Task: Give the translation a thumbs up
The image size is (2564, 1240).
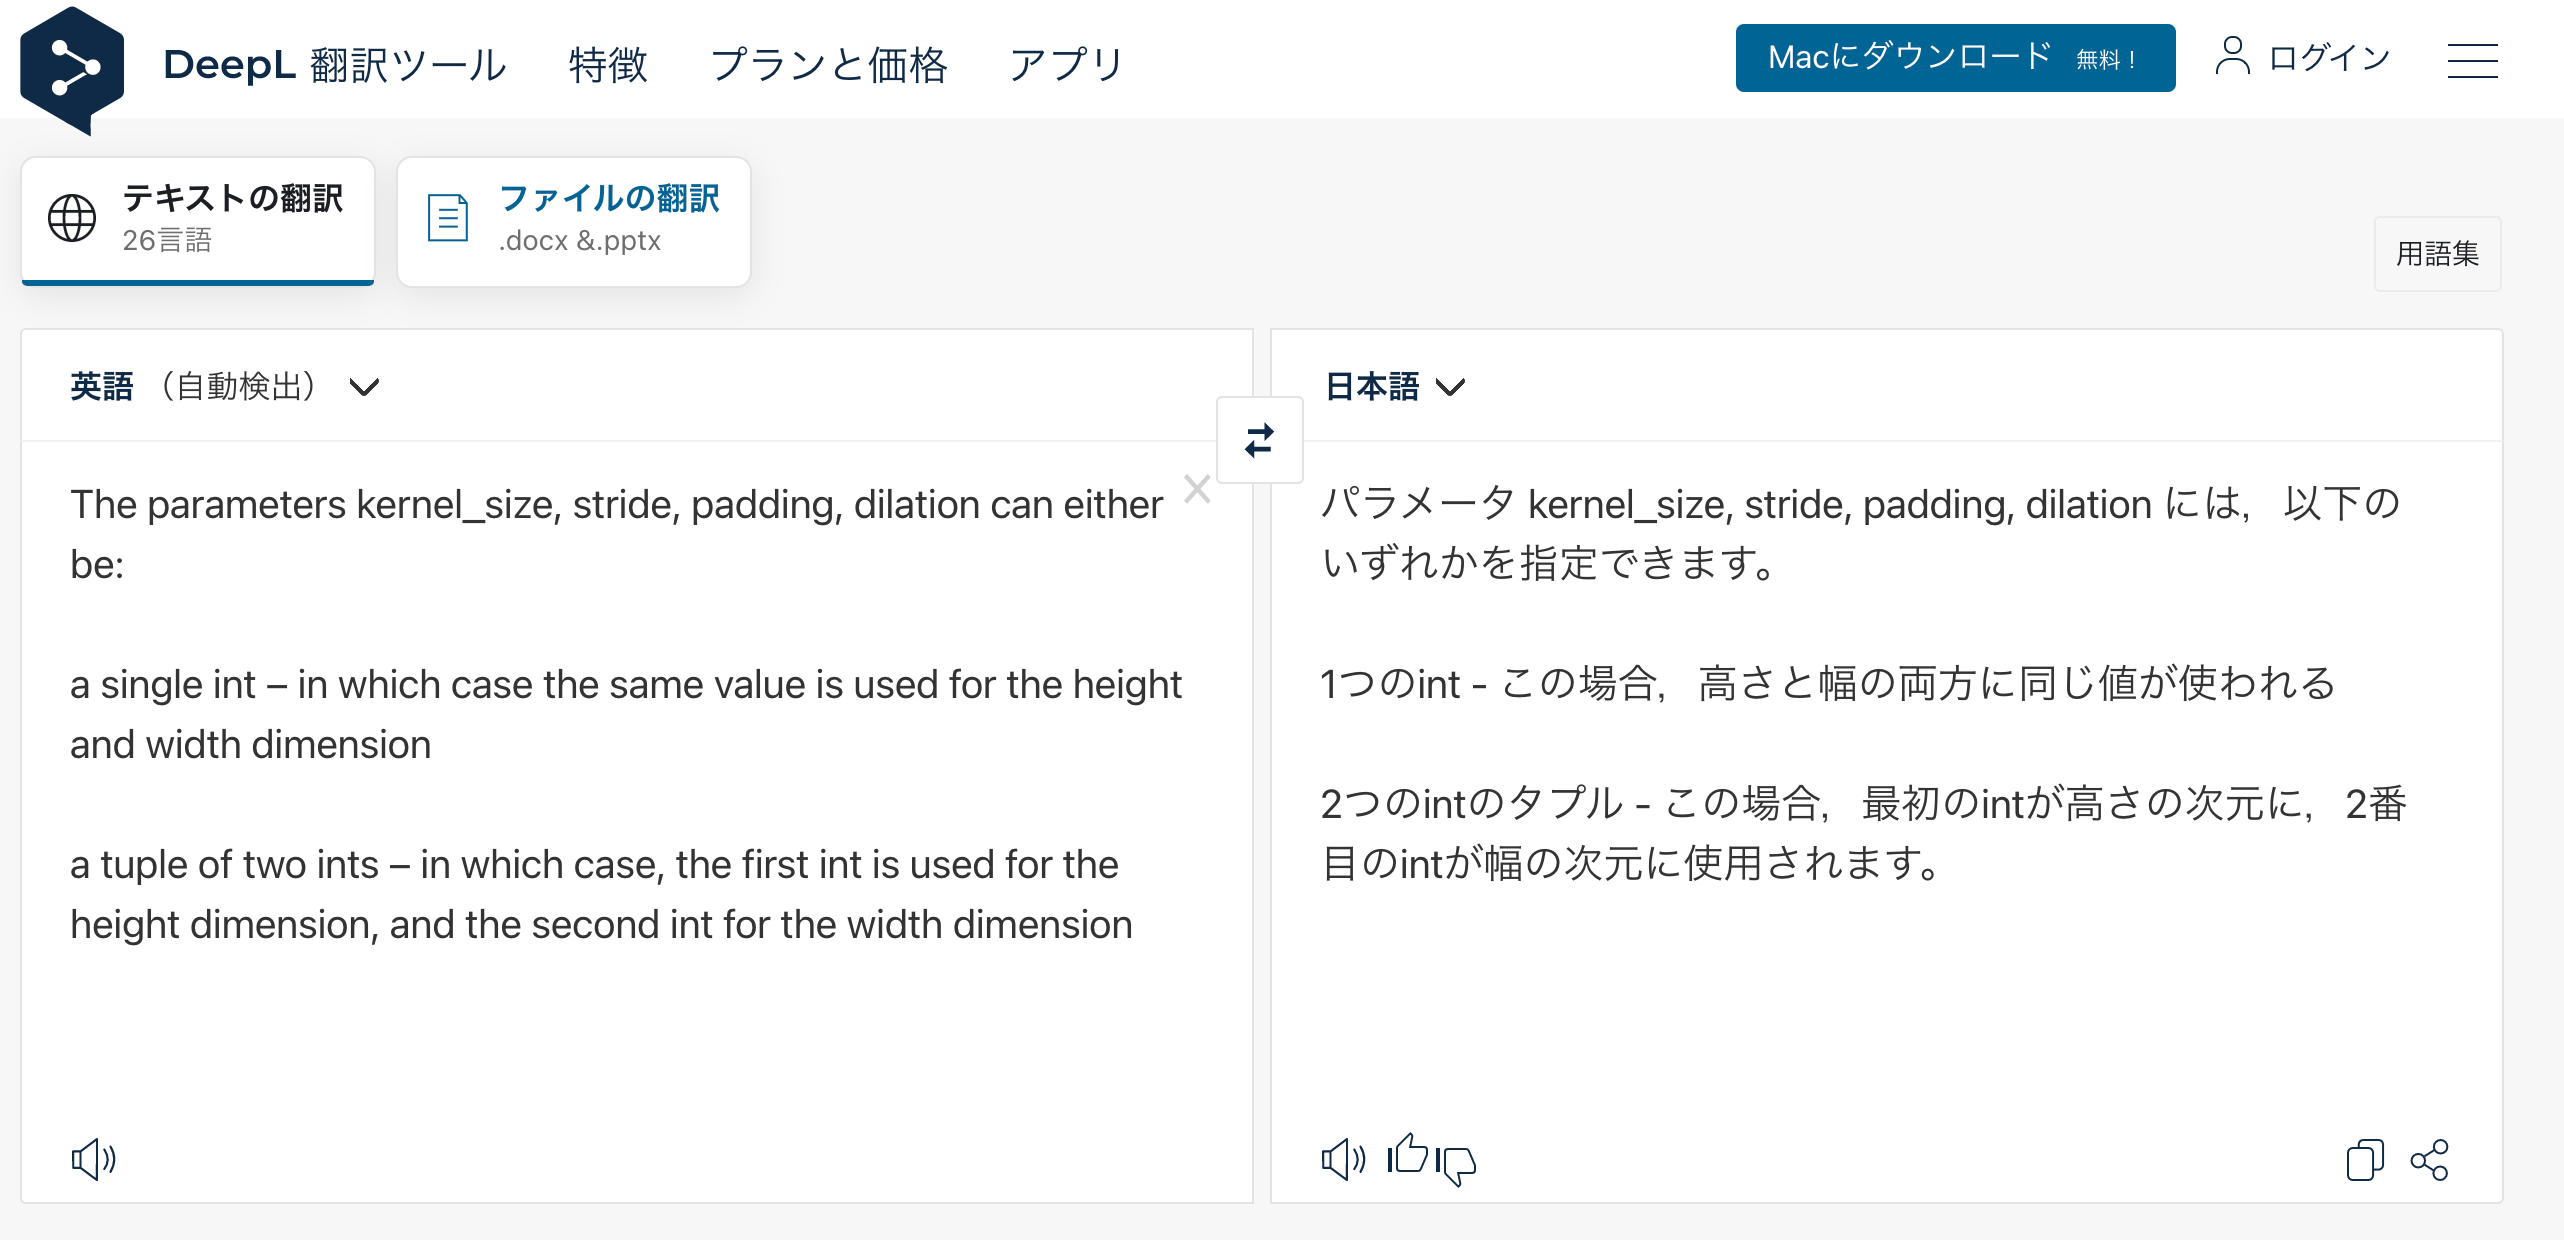Action: (1408, 1154)
